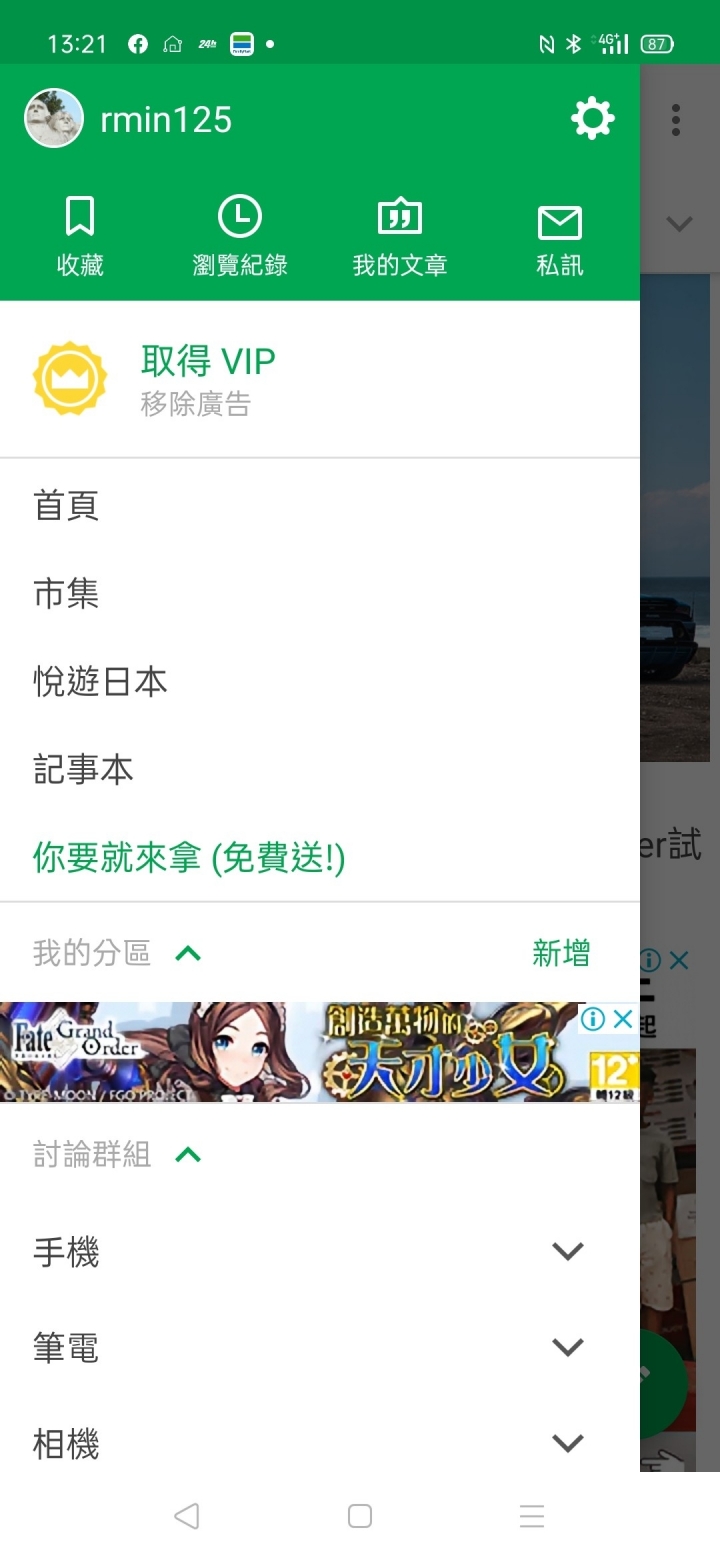Collapse the 討論群組 section

pos(188,1155)
